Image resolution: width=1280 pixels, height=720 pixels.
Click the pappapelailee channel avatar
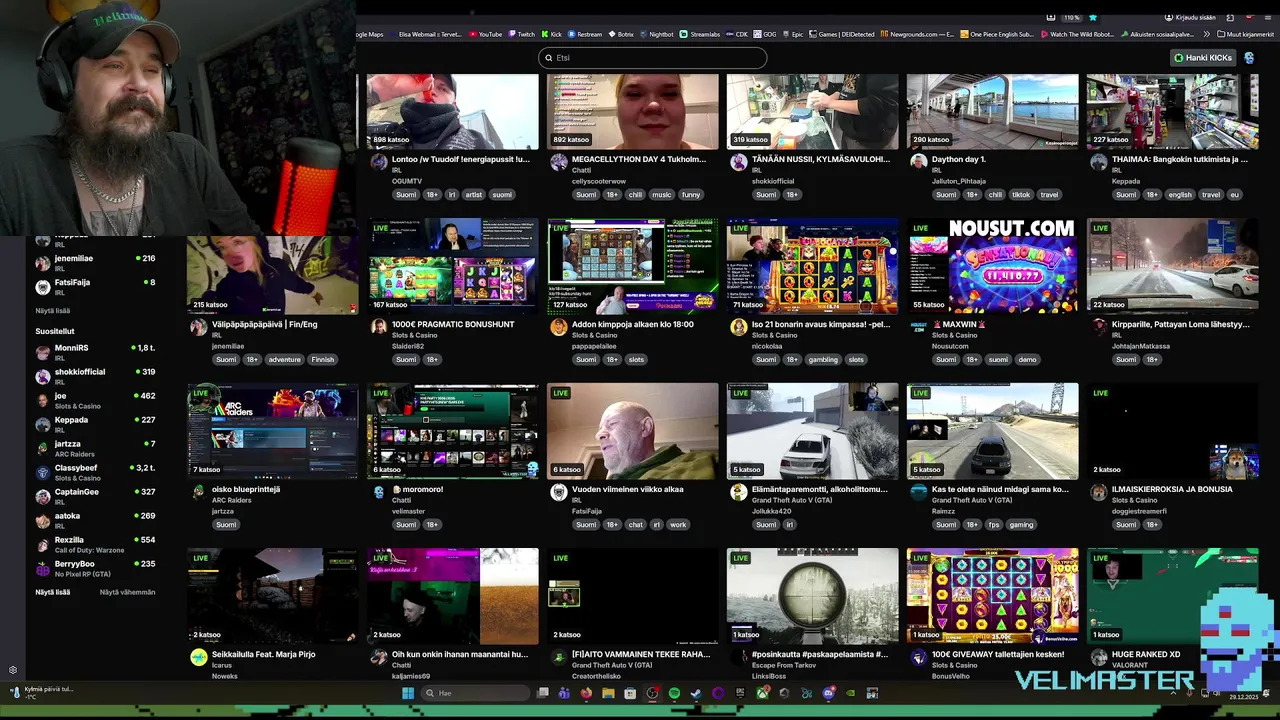(x=558, y=327)
